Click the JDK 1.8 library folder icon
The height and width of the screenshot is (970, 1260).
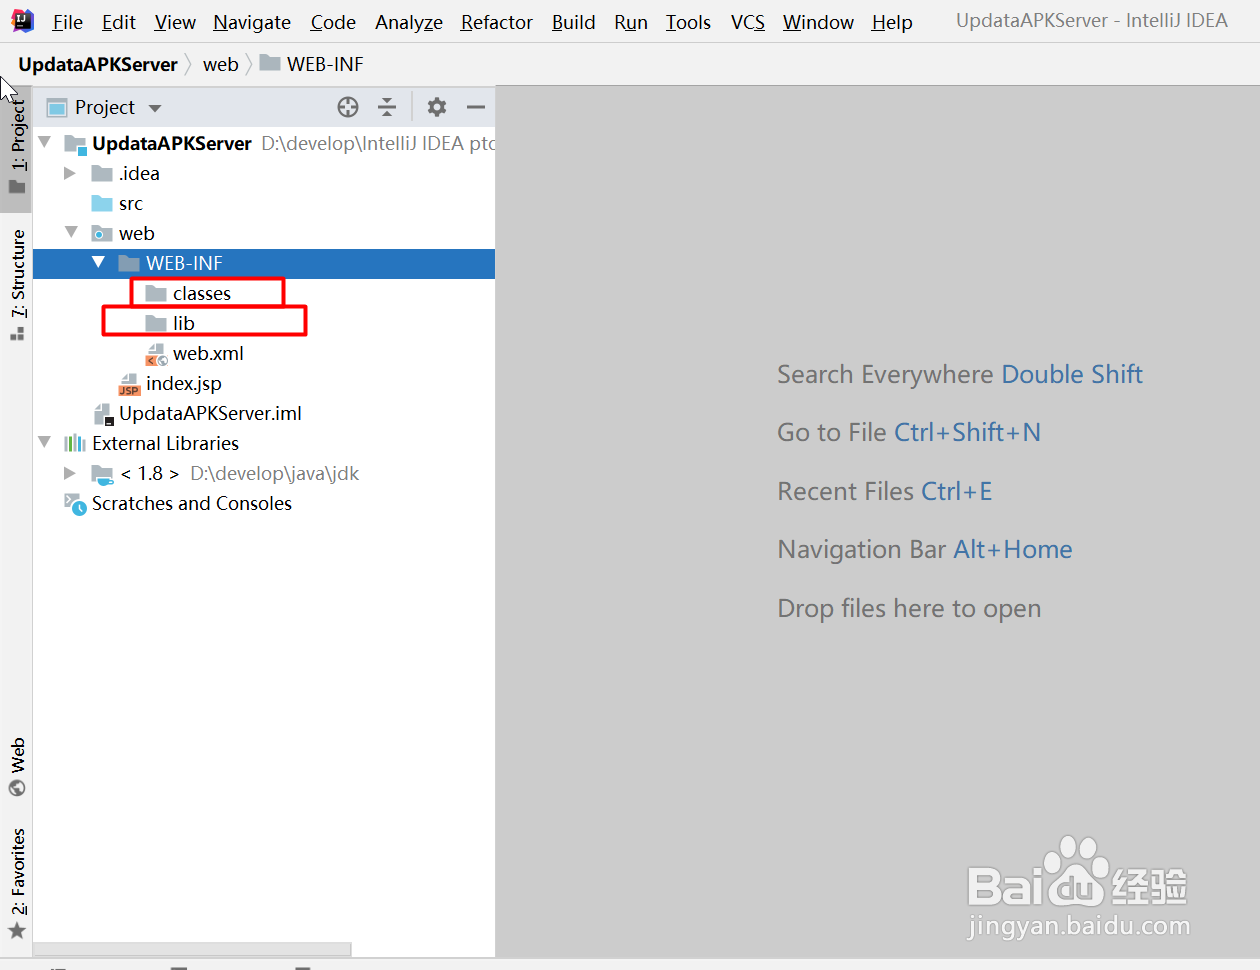(102, 474)
